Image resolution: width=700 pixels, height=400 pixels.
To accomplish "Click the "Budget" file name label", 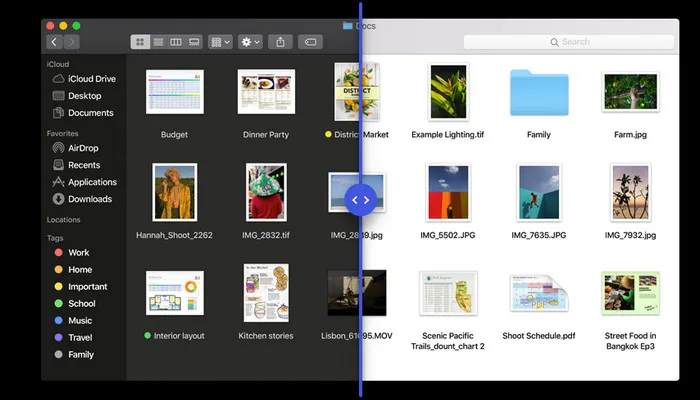I will pyautogui.click(x=174, y=134).
